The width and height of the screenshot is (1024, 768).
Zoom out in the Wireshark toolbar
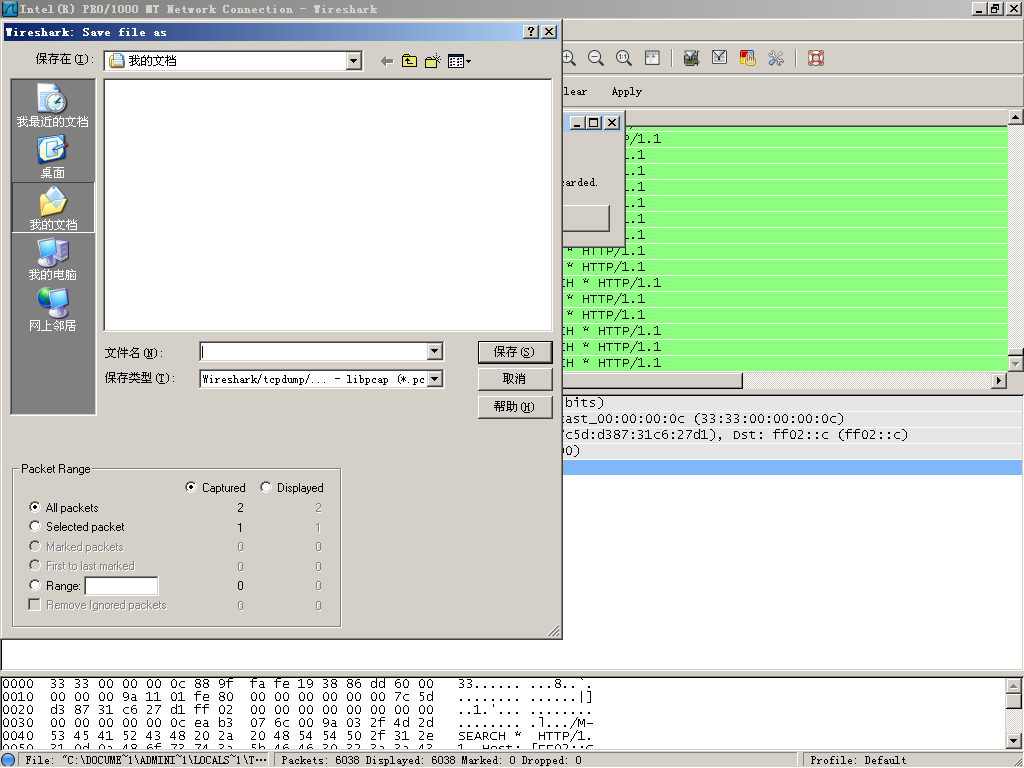[x=596, y=58]
